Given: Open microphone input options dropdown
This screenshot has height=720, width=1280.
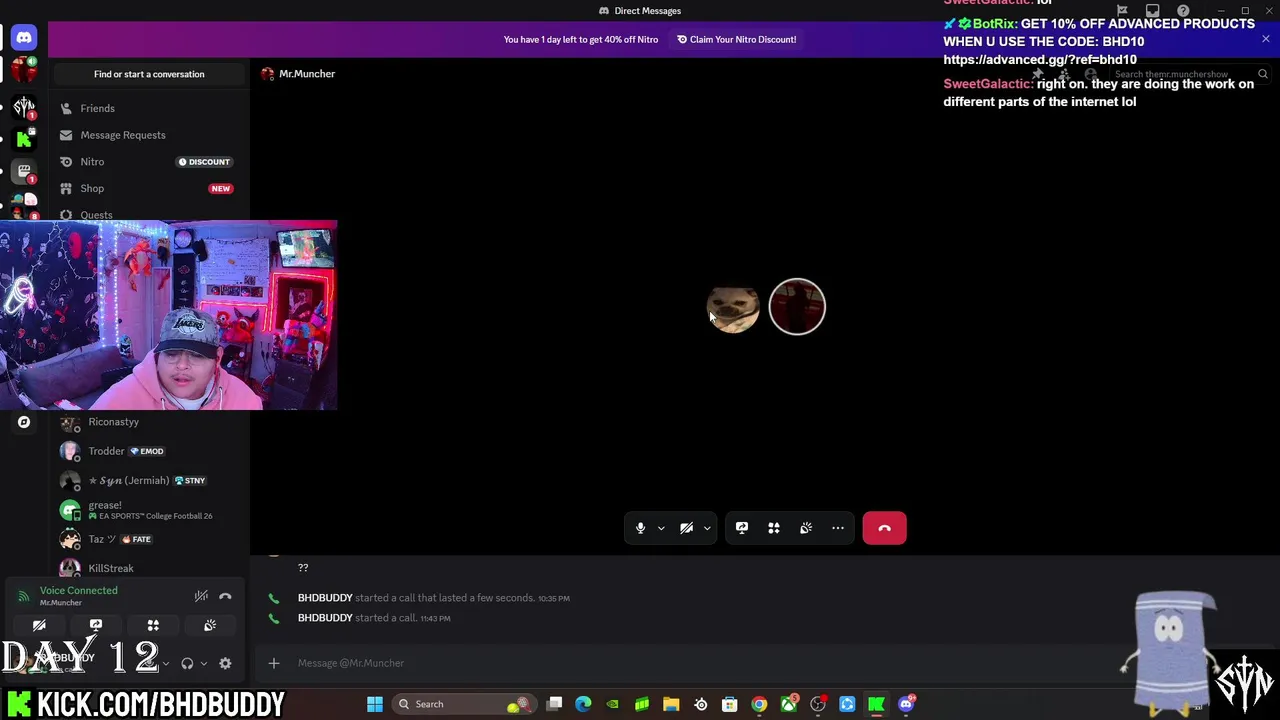Looking at the screenshot, I should pyautogui.click(x=661, y=528).
